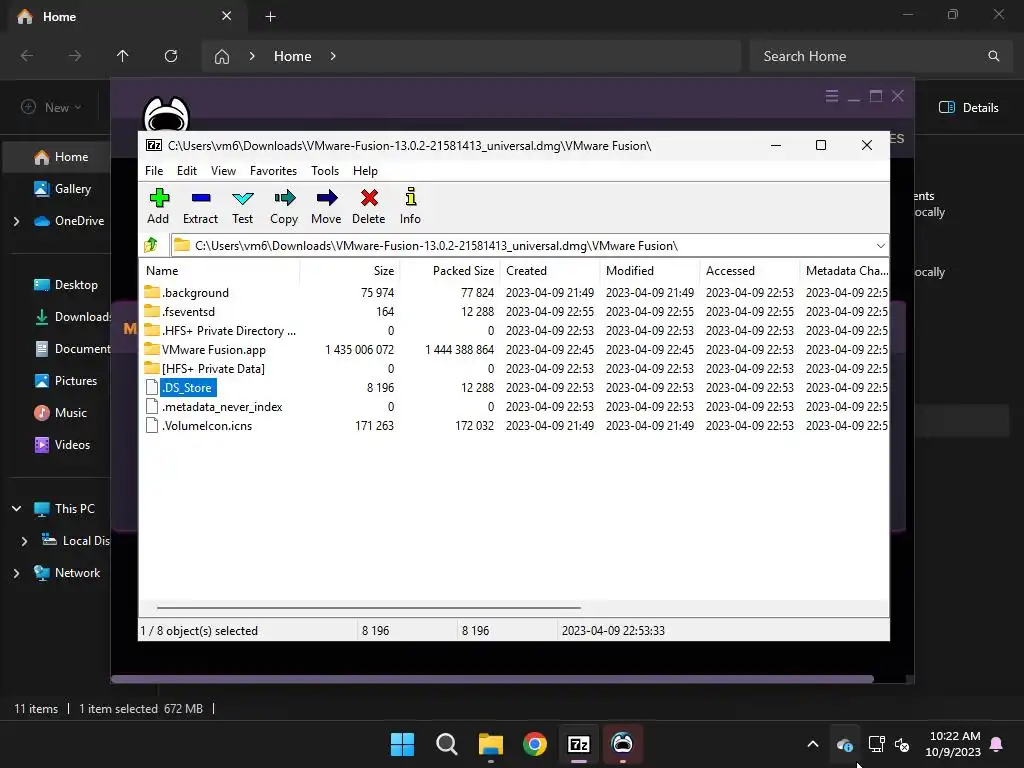
Task: Click the Move toolbar icon
Action: pyautogui.click(x=326, y=206)
